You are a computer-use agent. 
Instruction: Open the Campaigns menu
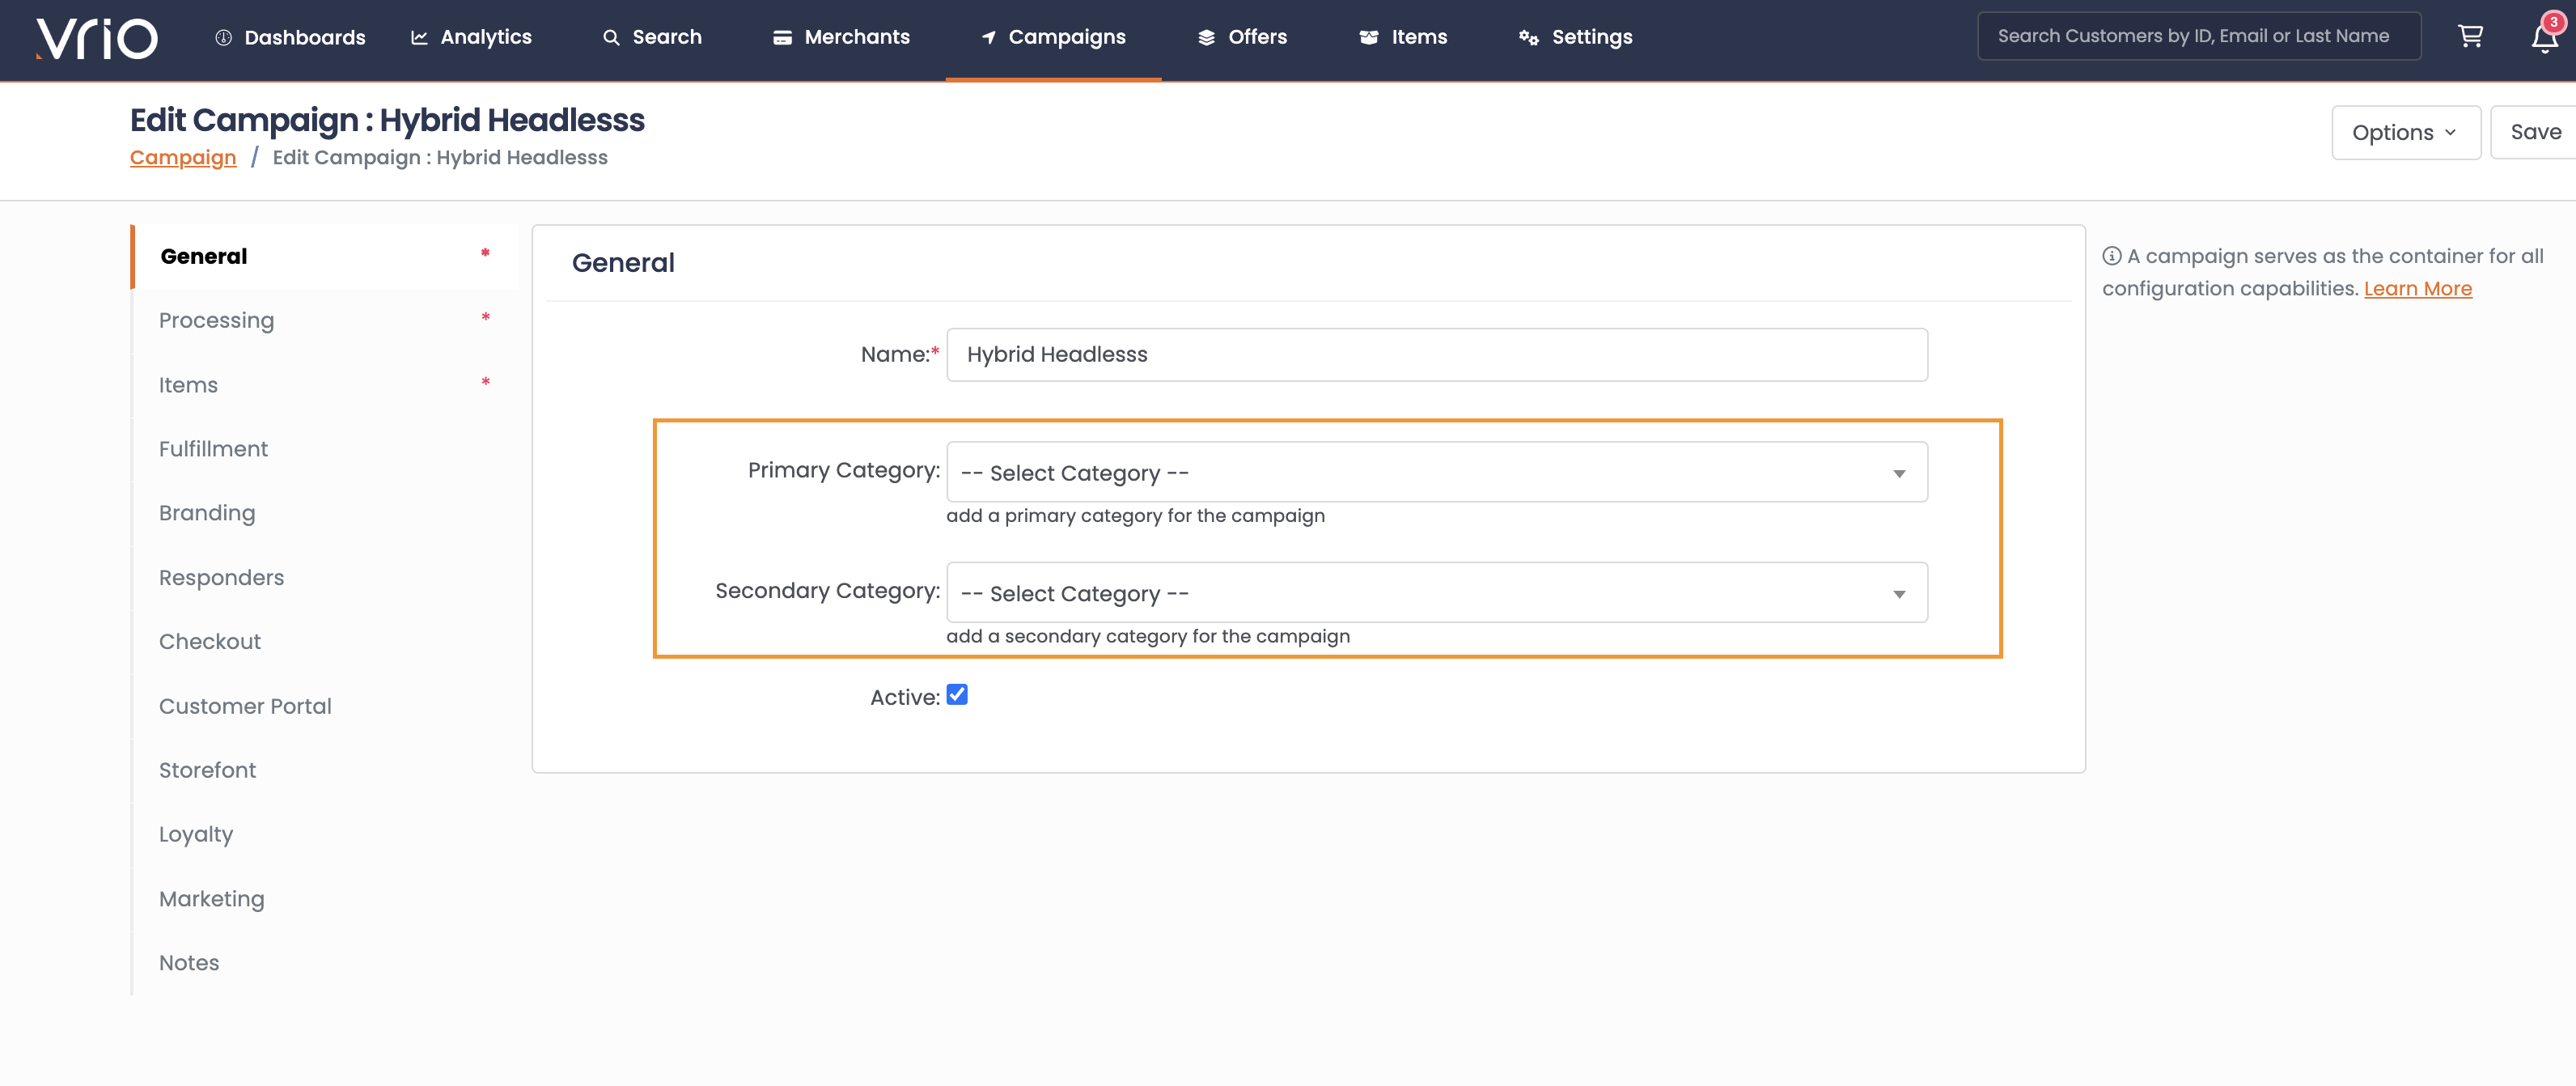click(1053, 37)
